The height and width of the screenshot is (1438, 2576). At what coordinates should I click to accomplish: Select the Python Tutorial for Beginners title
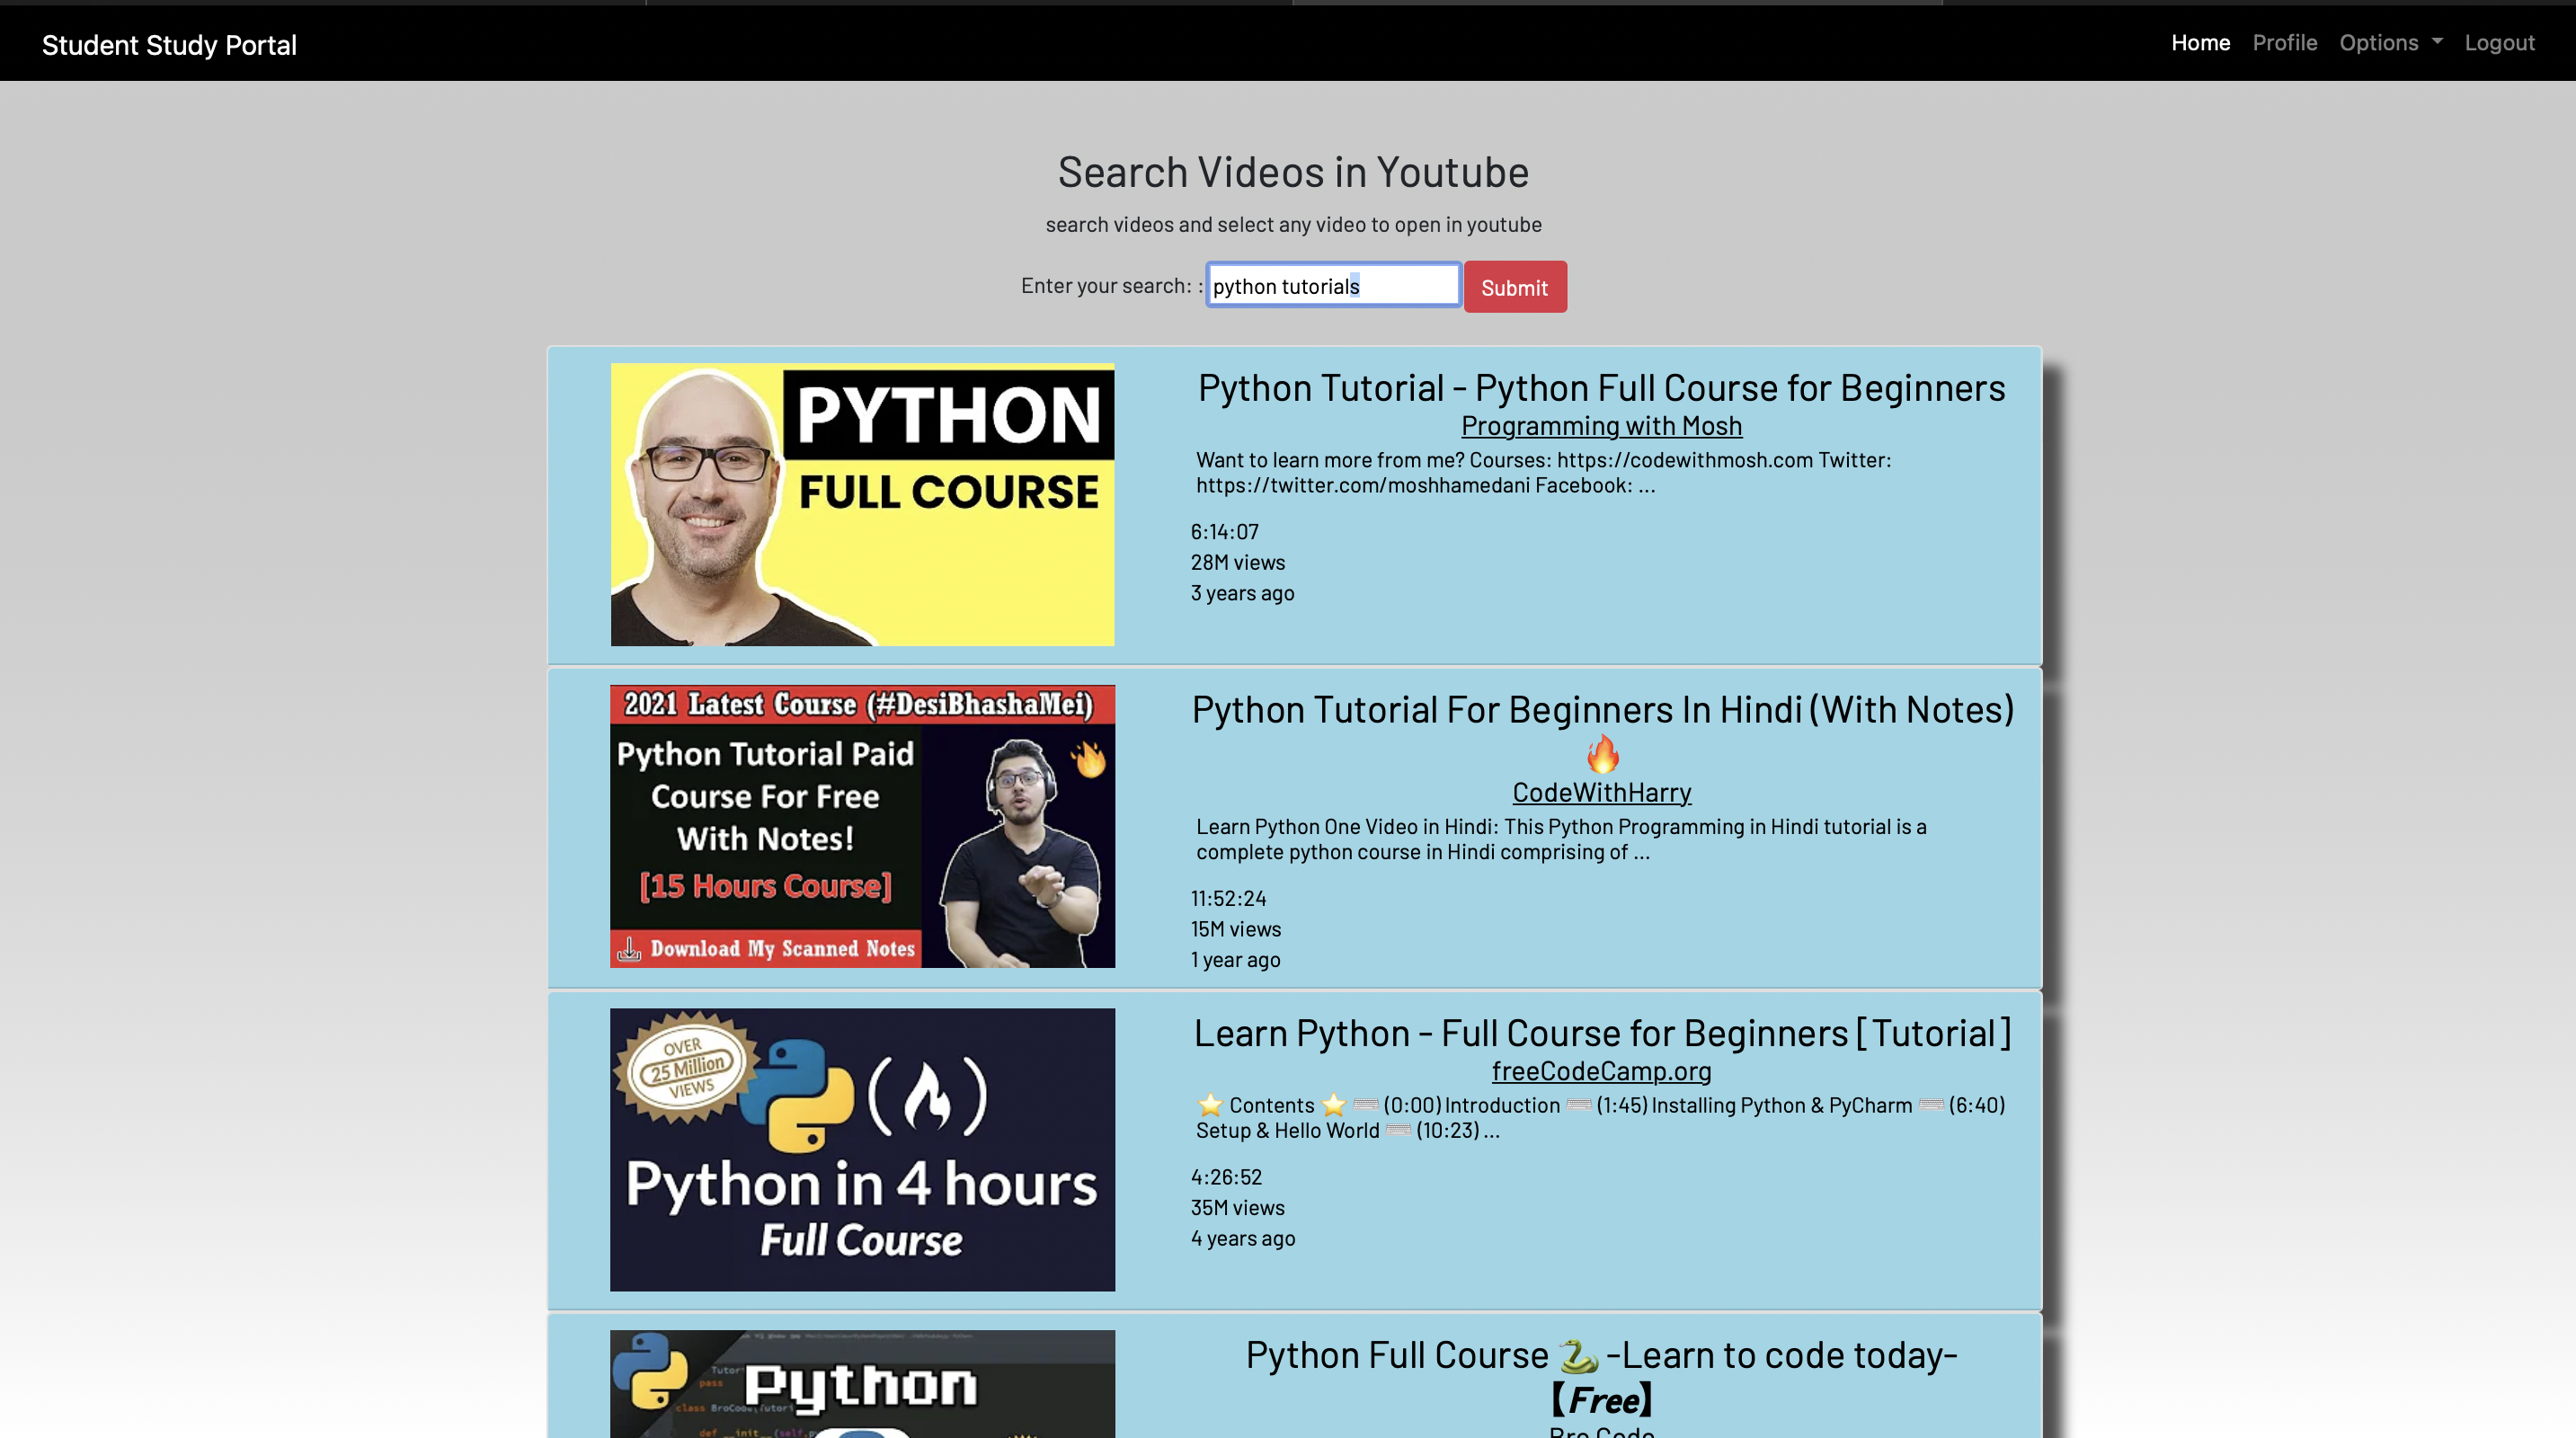click(1601, 388)
